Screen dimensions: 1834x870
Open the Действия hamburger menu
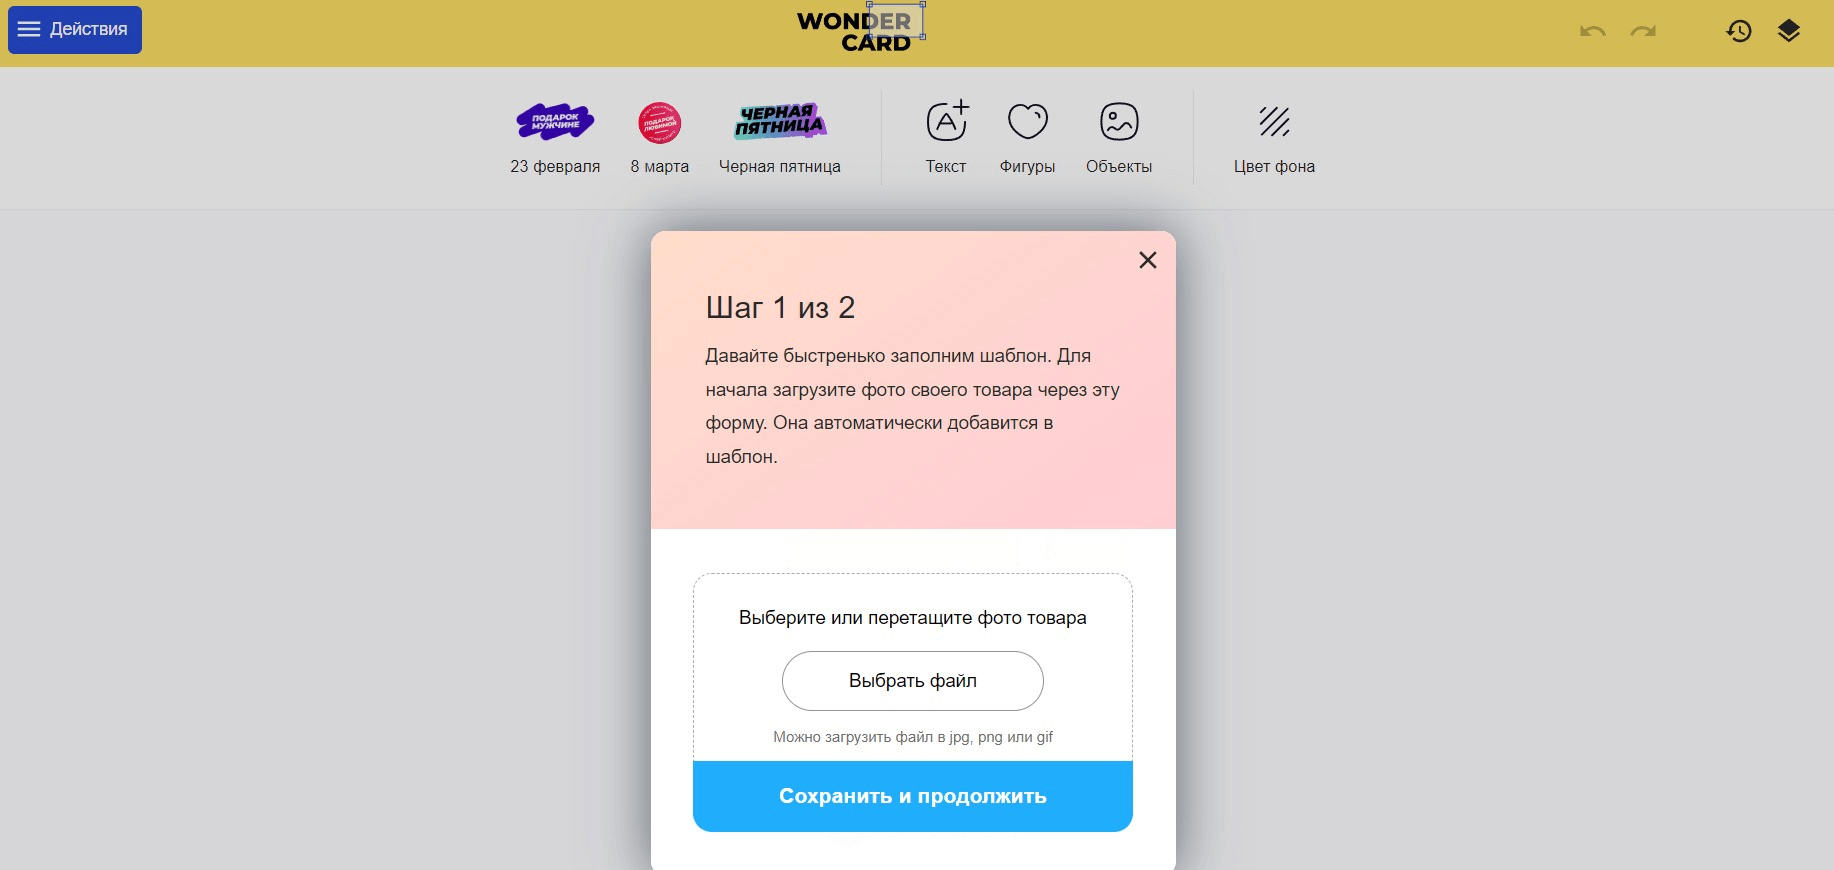click(75, 30)
